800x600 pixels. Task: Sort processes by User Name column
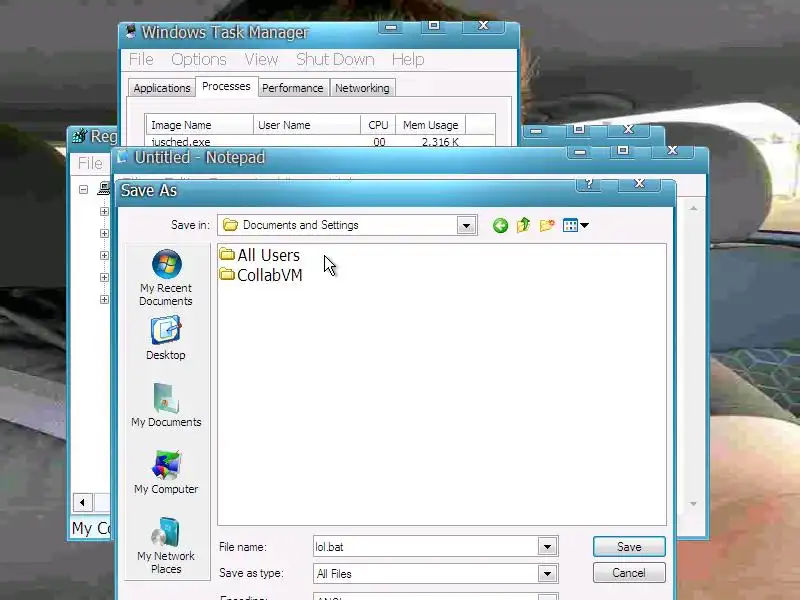click(x=307, y=124)
